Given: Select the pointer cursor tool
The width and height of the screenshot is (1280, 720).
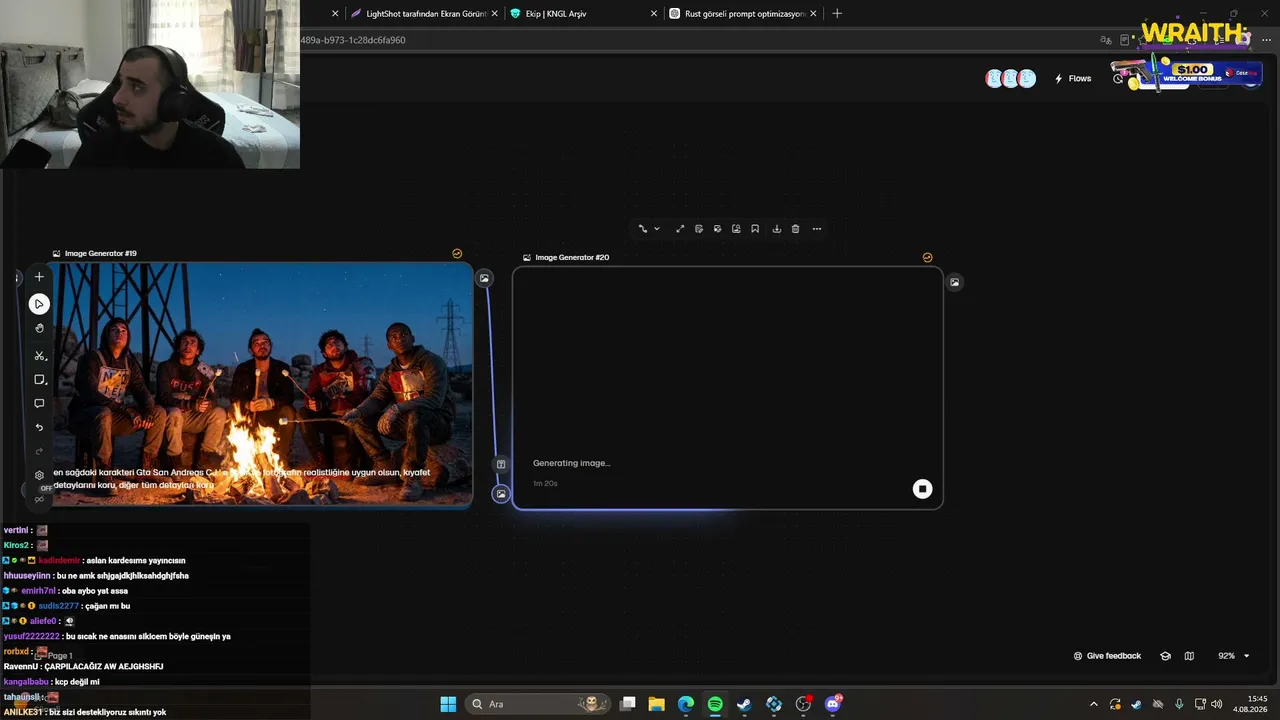Looking at the screenshot, I should tap(39, 304).
